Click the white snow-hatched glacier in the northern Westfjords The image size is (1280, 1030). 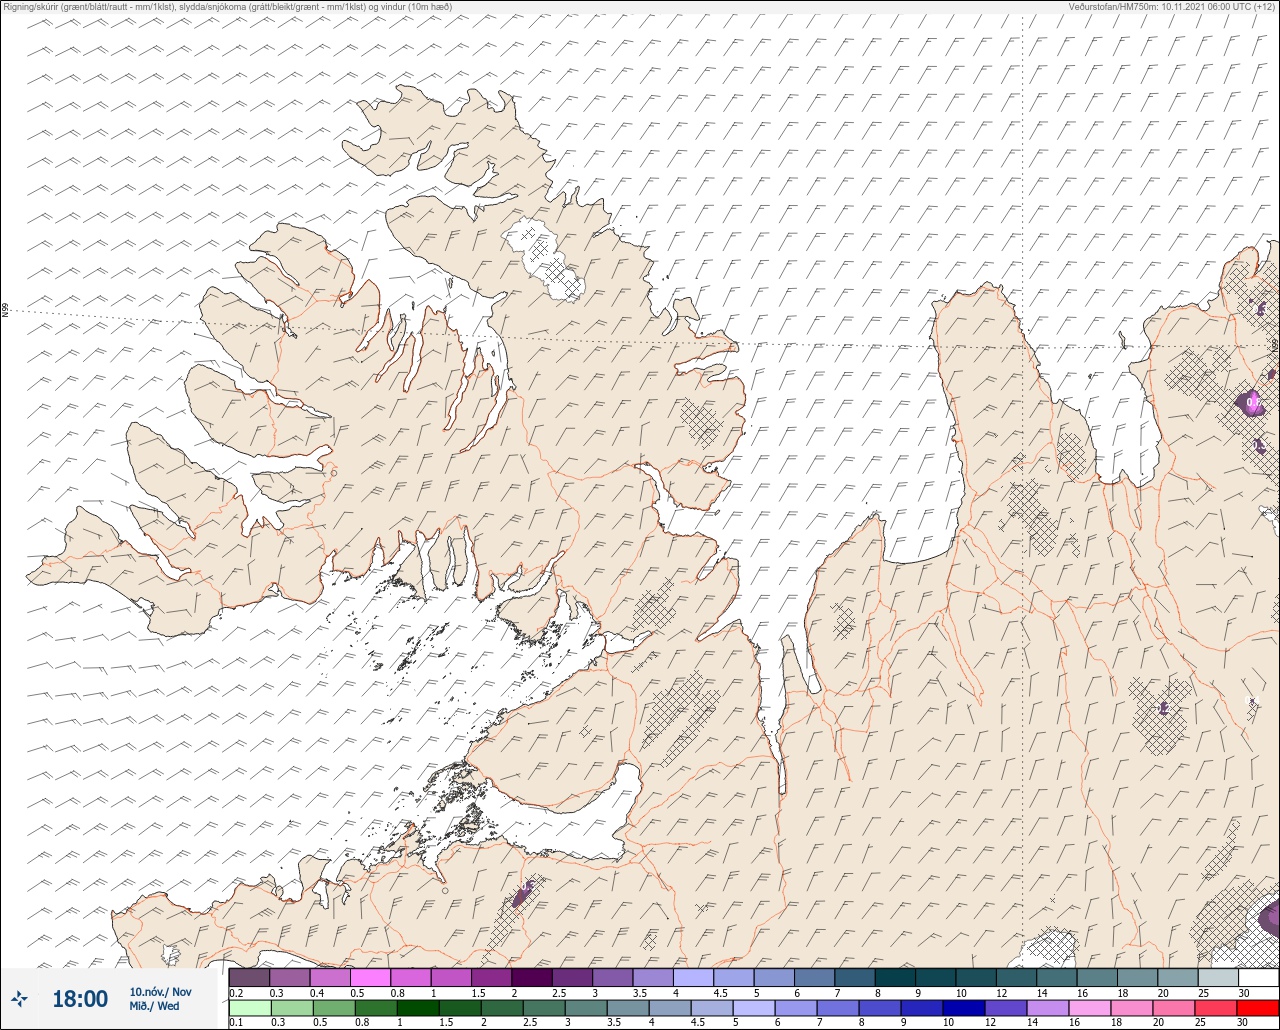coord(543,260)
